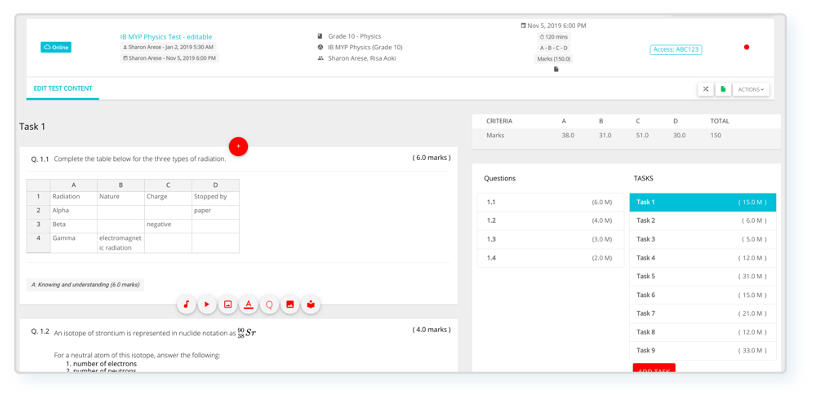The height and width of the screenshot is (402, 814).
Task: Select Task 1 in tasks list
Action: [x=702, y=202]
